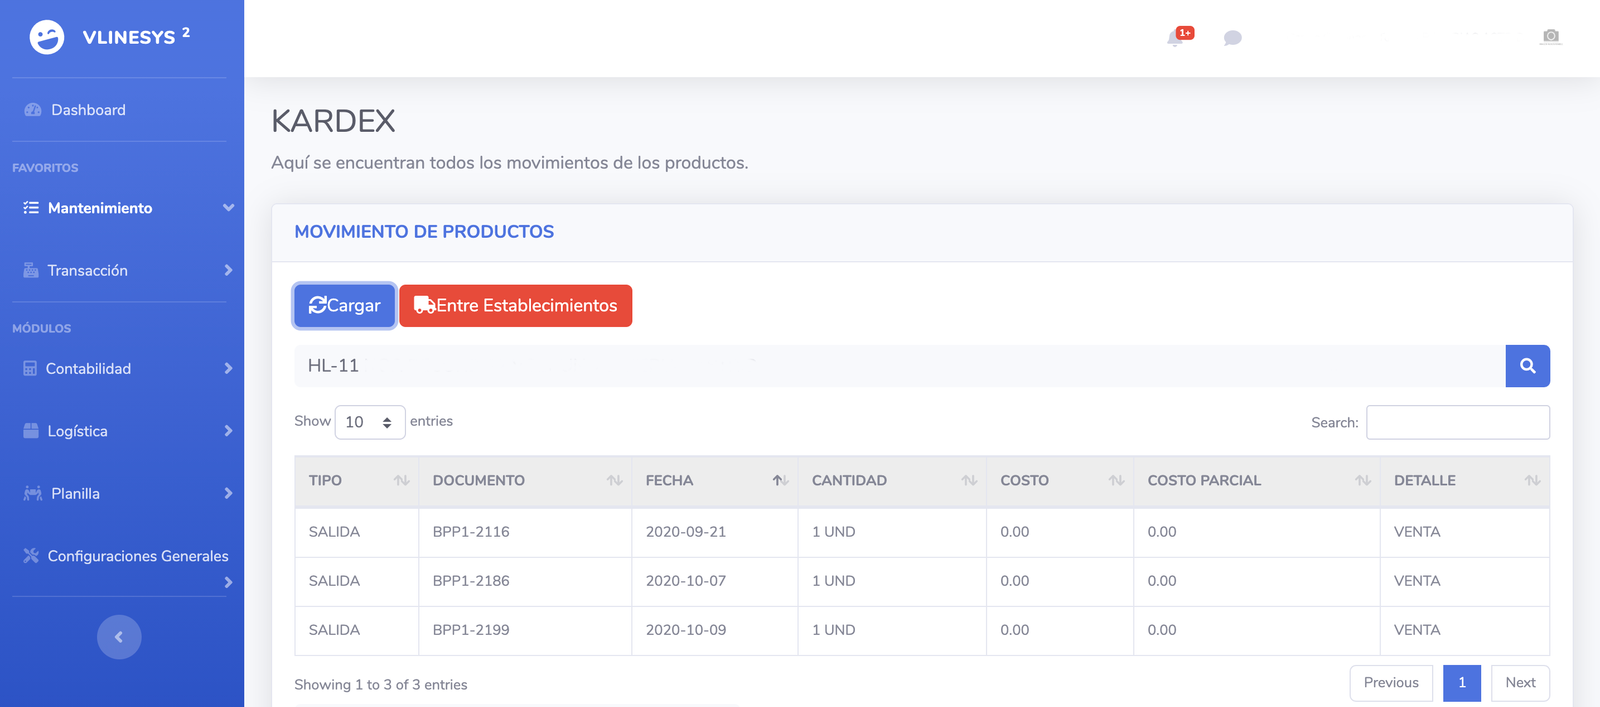Toggle sort on DOCUMENTO column

point(614,481)
